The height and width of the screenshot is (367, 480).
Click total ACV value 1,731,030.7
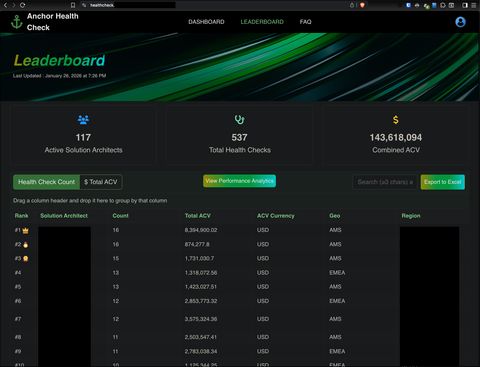click(x=199, y=258)
